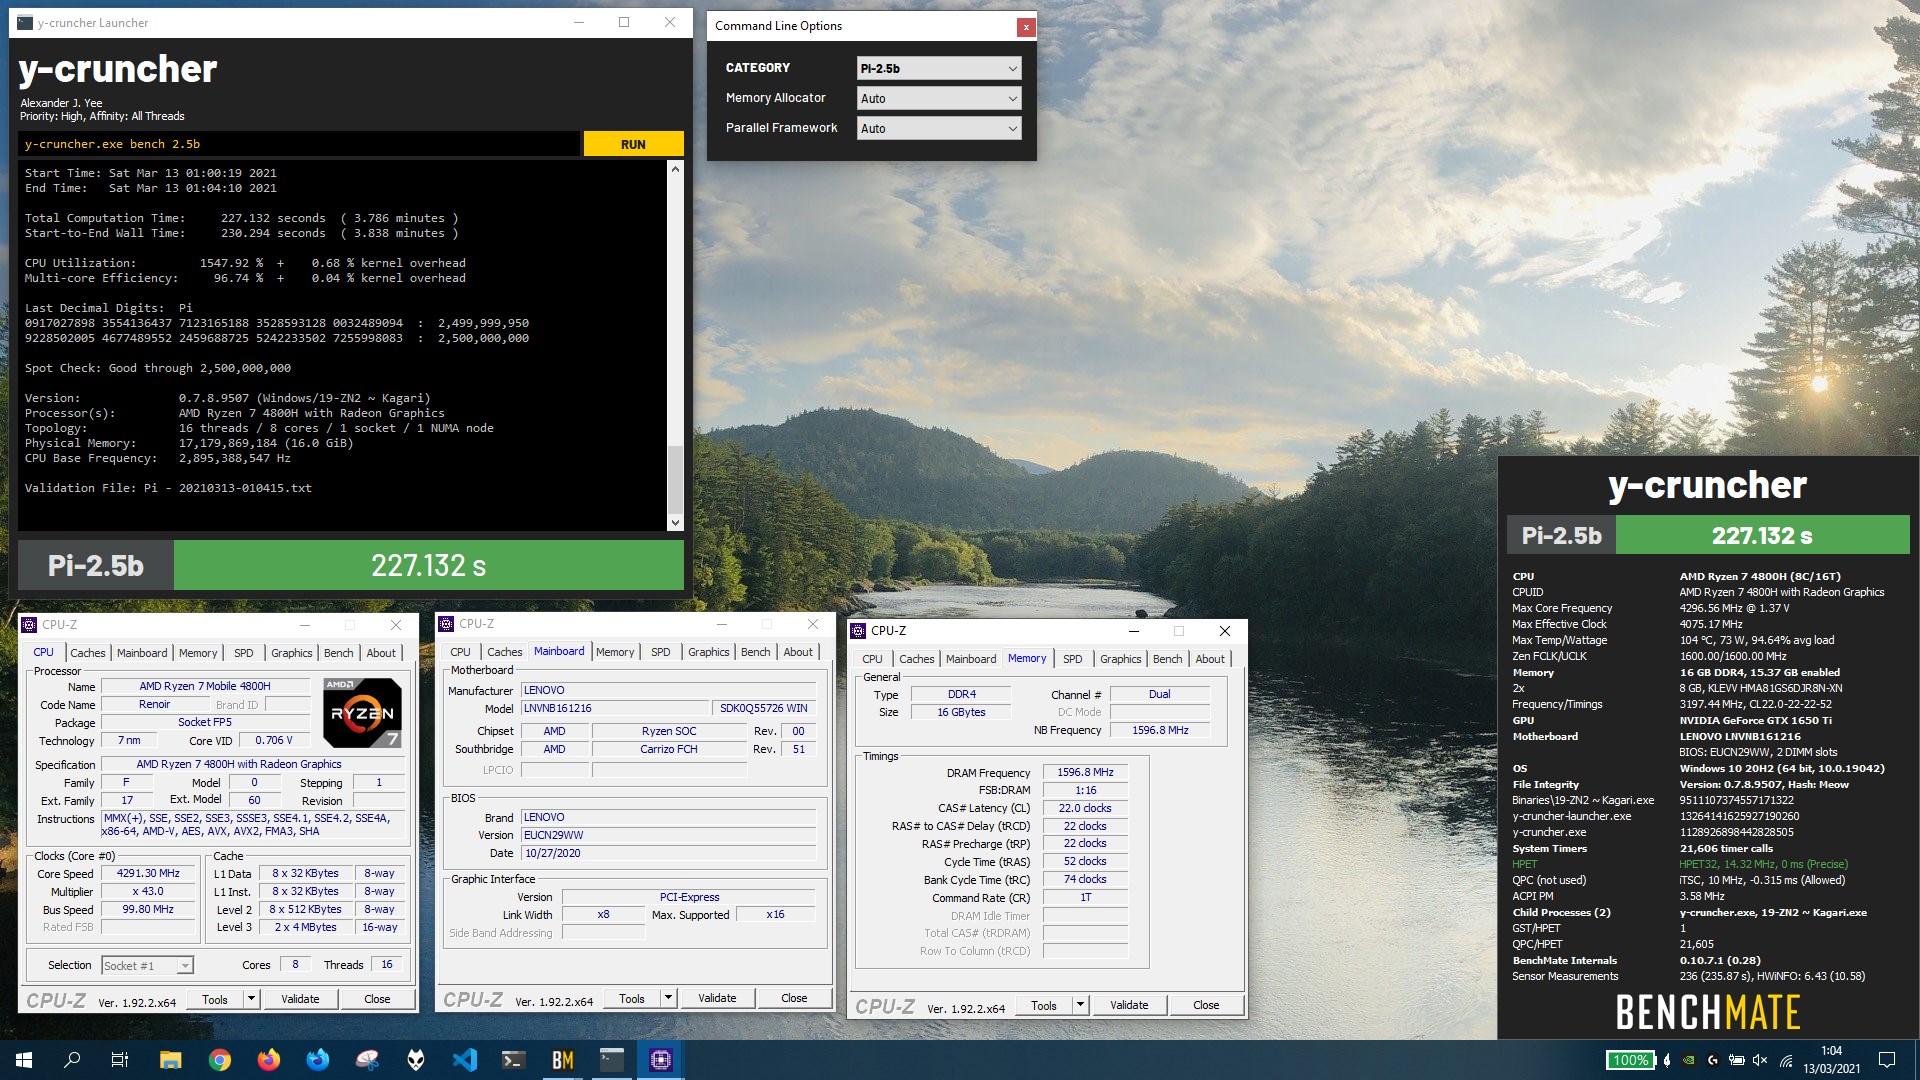The width and height of the screenshot is (1920, 1080).
Task: Launch Visual Studio Code from the taskbar
Action: point(465,1060)
